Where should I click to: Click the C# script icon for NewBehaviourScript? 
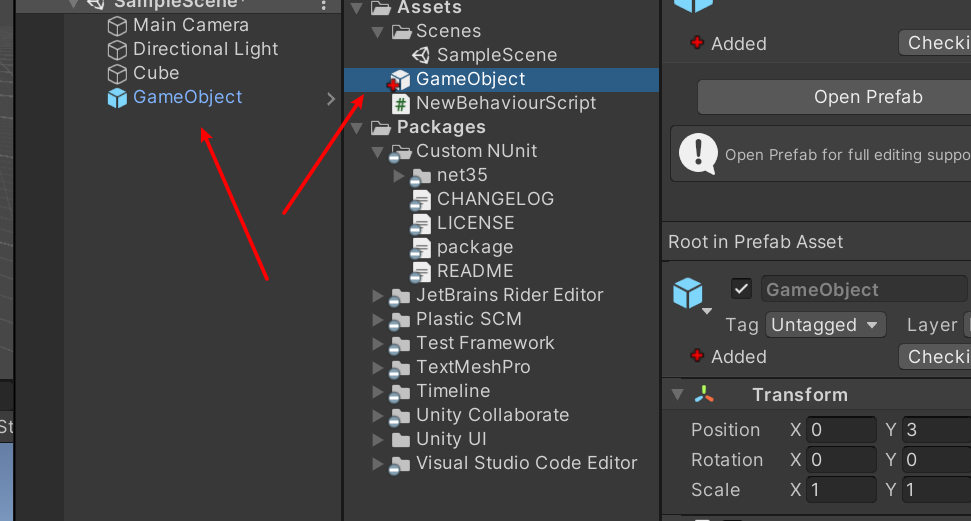point(401,103)
